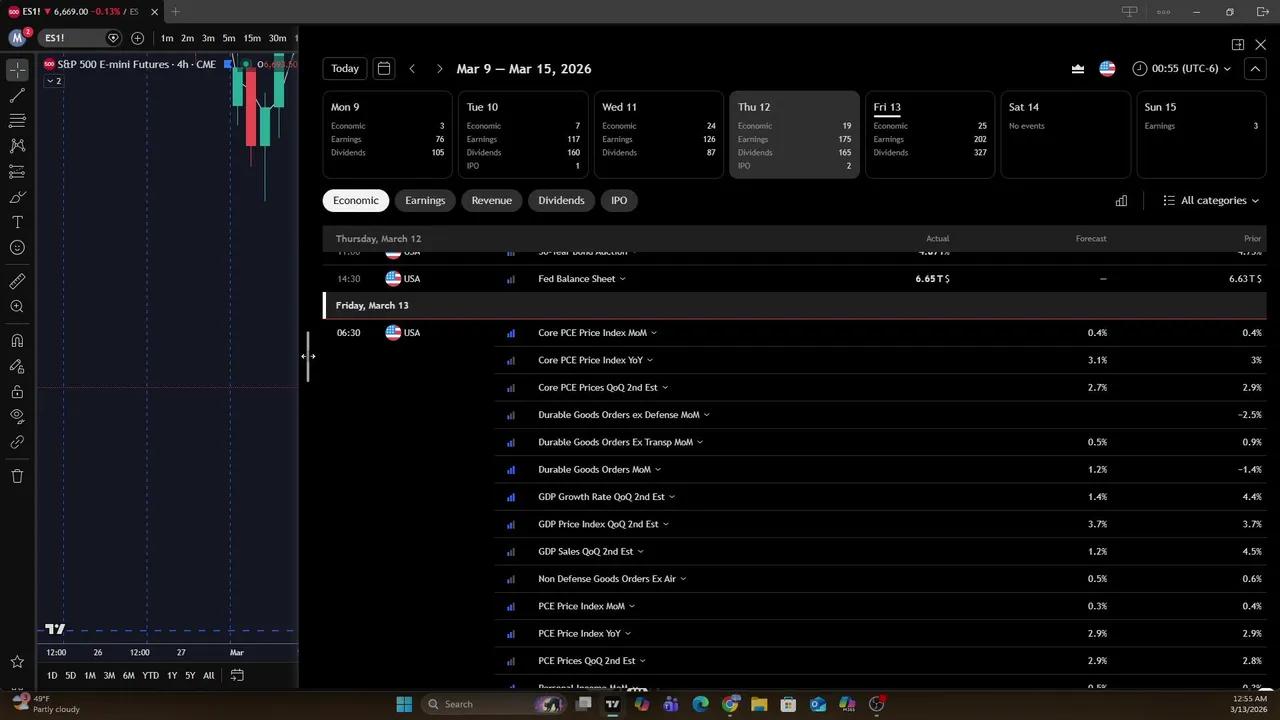This screenshot has height=720, width=1280.
Task: Click the Today button
Action: [x=345, y=69]
